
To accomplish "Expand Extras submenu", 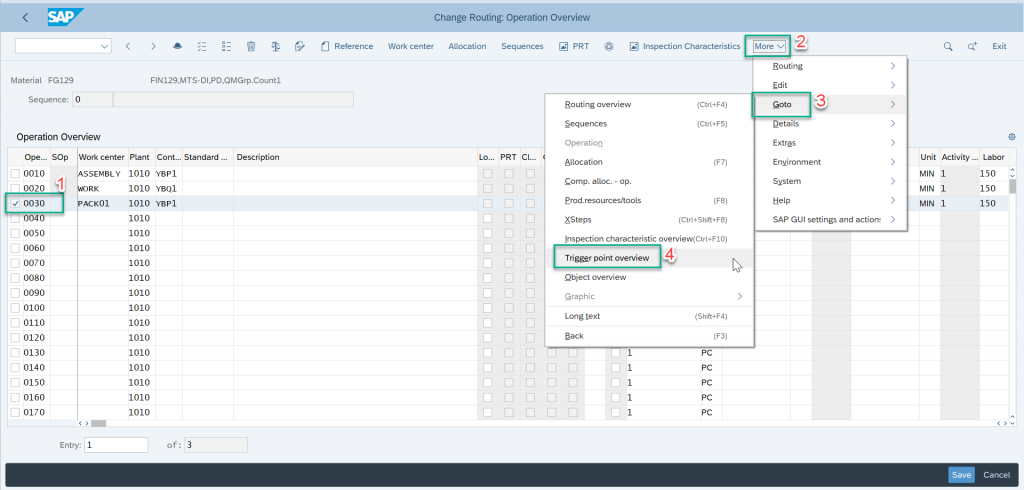I will [x=831, y=142].
